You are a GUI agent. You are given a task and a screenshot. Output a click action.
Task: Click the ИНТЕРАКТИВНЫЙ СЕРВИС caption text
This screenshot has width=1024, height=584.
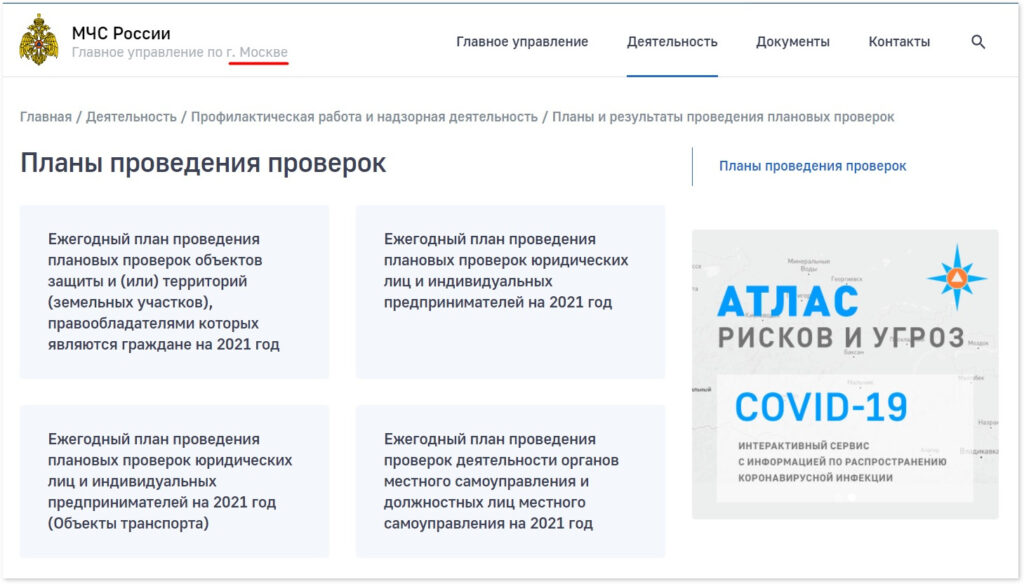click(x=803, y=446)
